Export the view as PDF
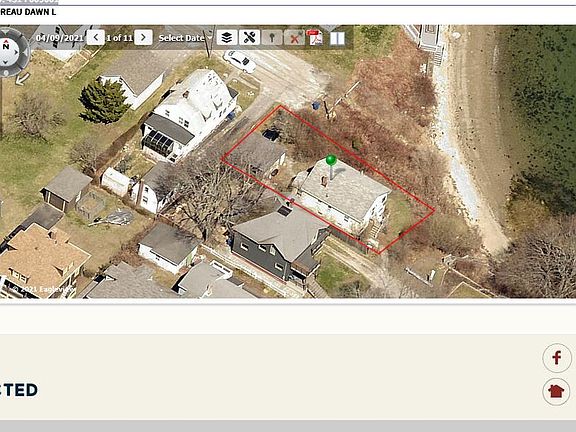The image size is (576, 432). [315, 37]
